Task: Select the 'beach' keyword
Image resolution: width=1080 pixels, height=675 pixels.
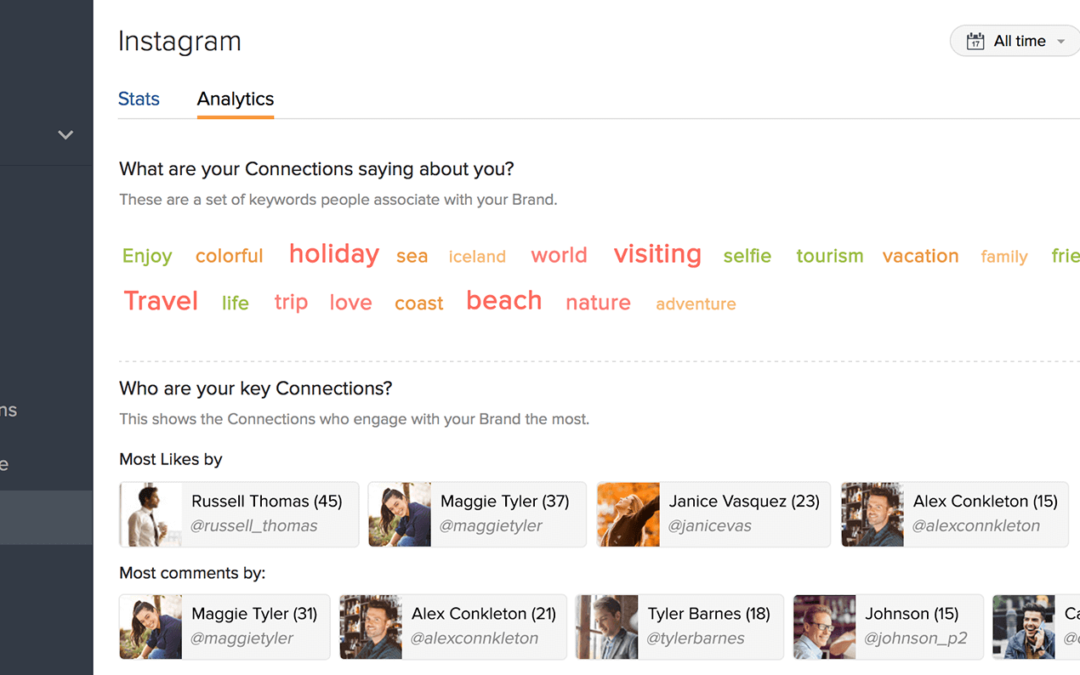Action: [504, 301]
